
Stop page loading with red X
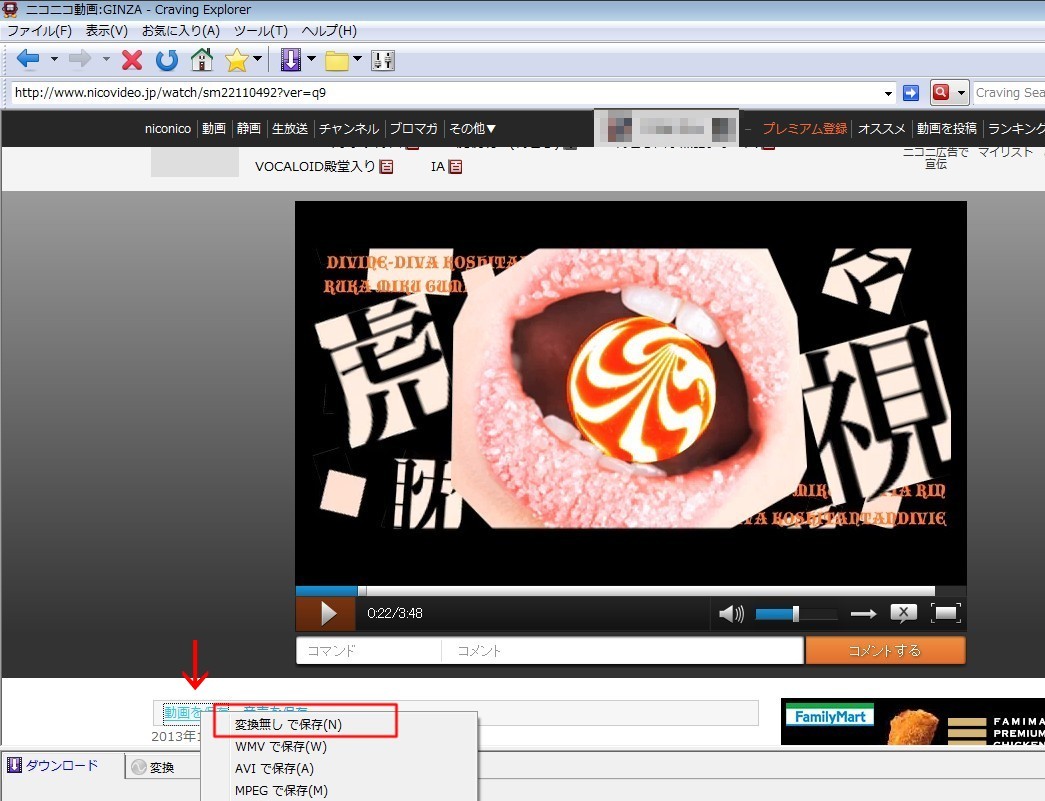(132, 60)
